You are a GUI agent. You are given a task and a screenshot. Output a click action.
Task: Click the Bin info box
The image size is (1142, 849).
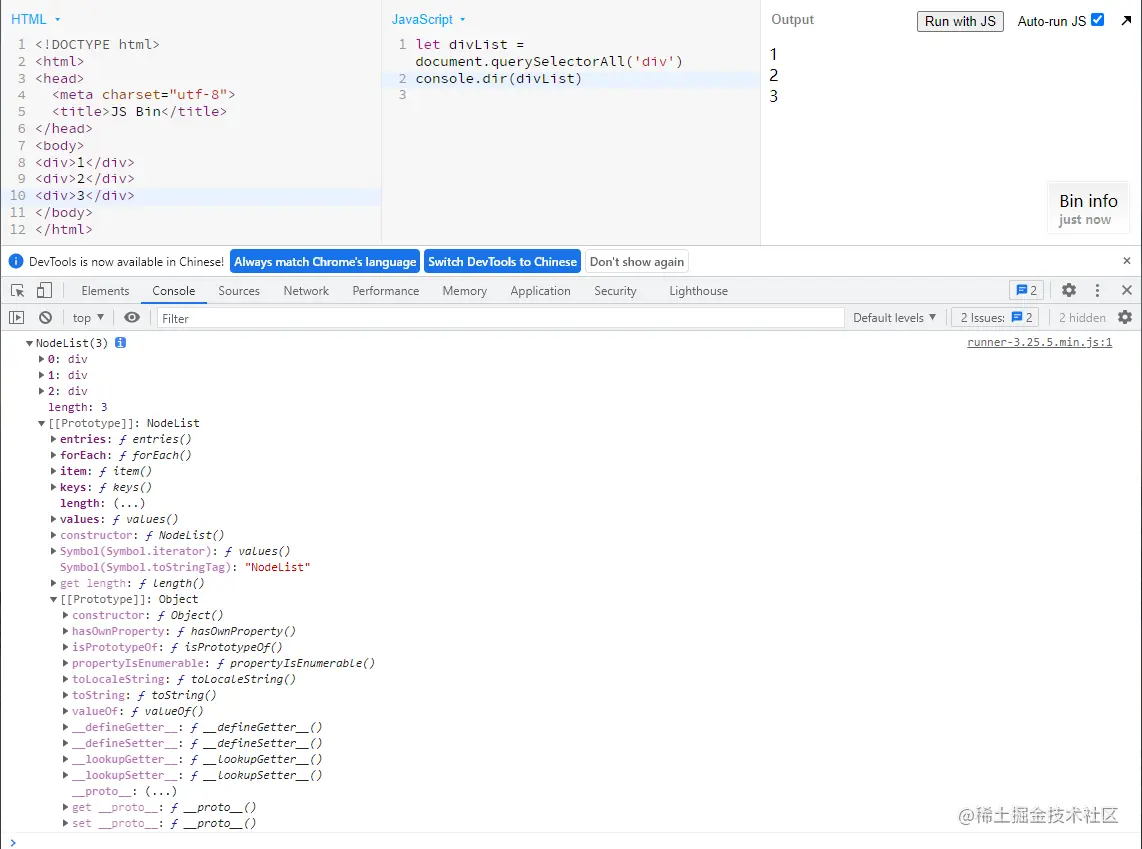(1088, 209)
